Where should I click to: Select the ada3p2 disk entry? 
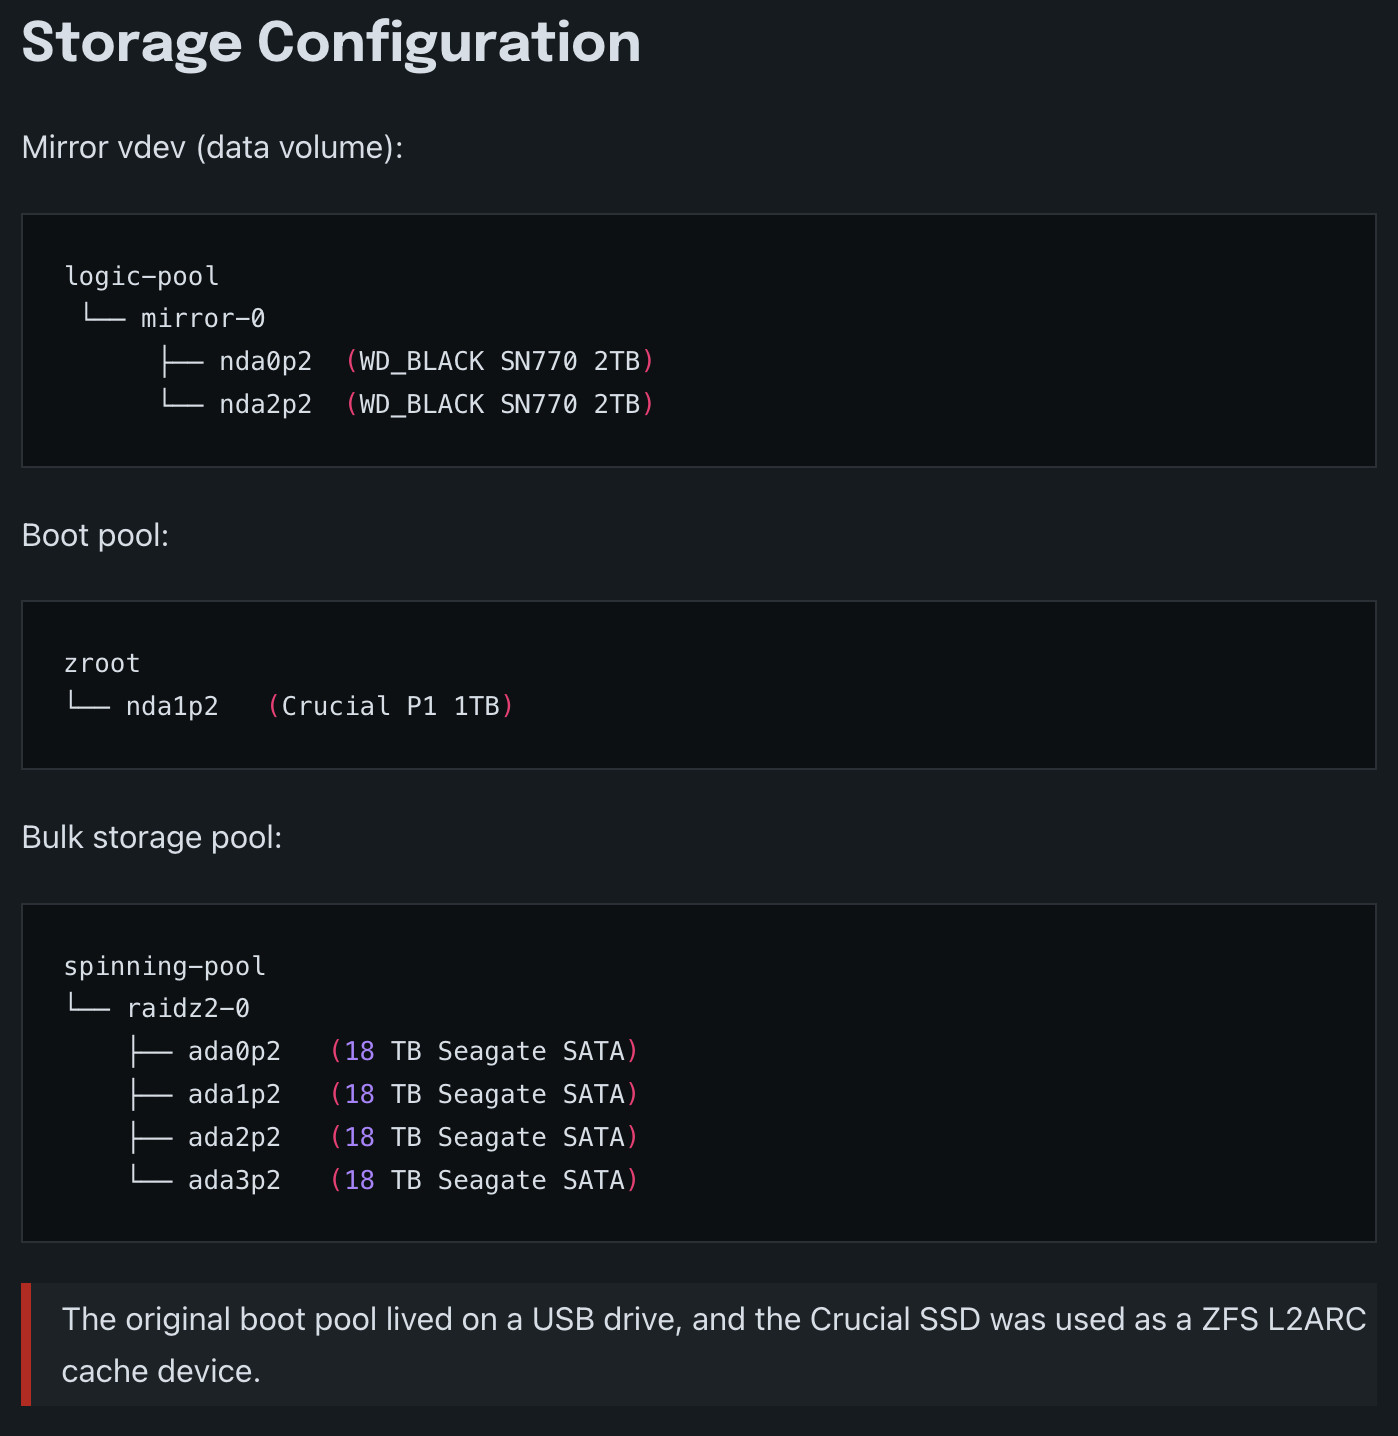click(x=234, y=1180)
